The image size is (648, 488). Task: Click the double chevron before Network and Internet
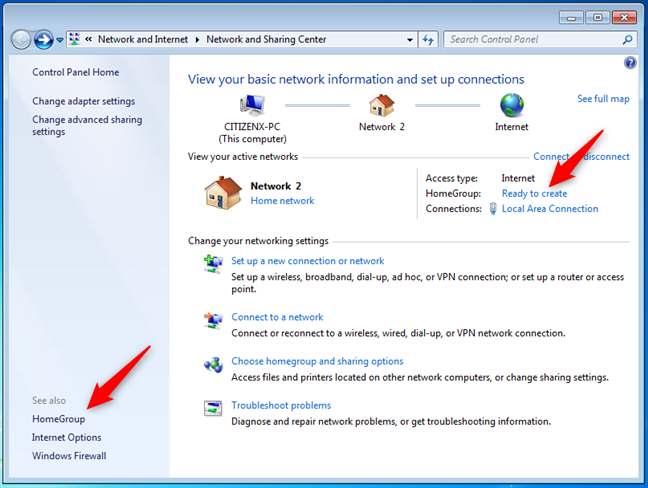(x=88, y=39)
